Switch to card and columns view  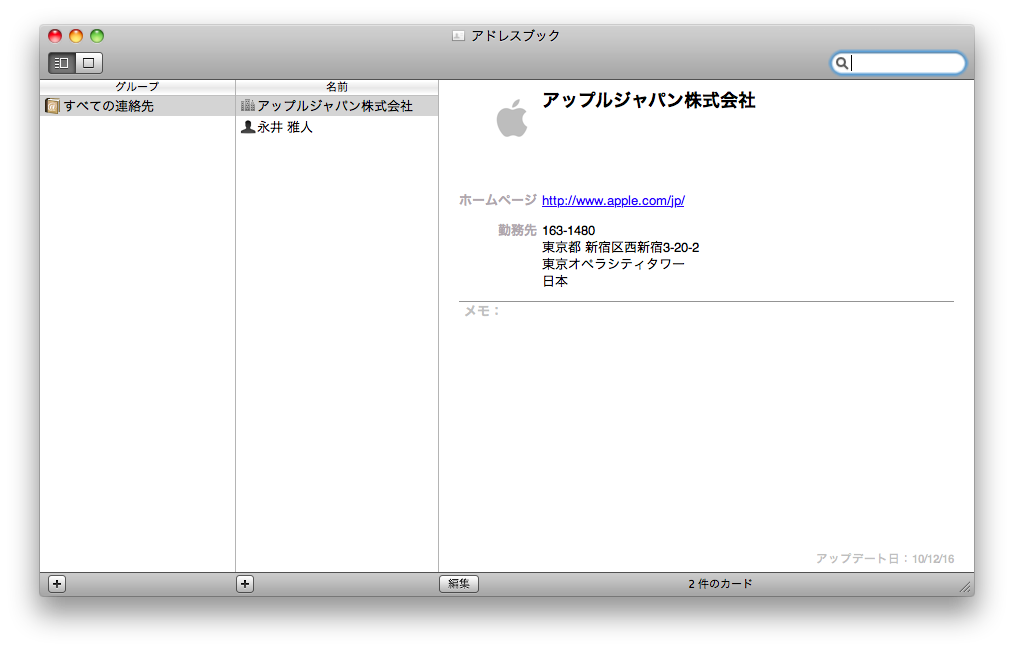tap(62, 63)
